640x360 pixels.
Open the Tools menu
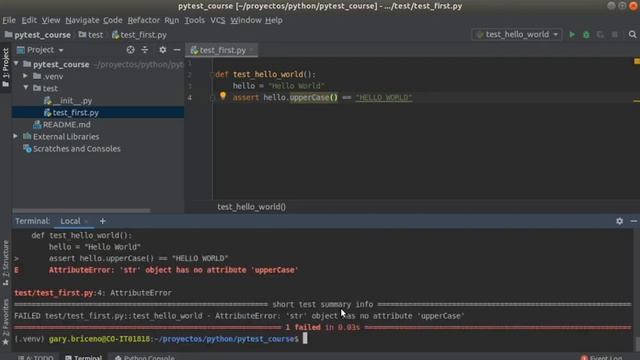click(194, 20)
